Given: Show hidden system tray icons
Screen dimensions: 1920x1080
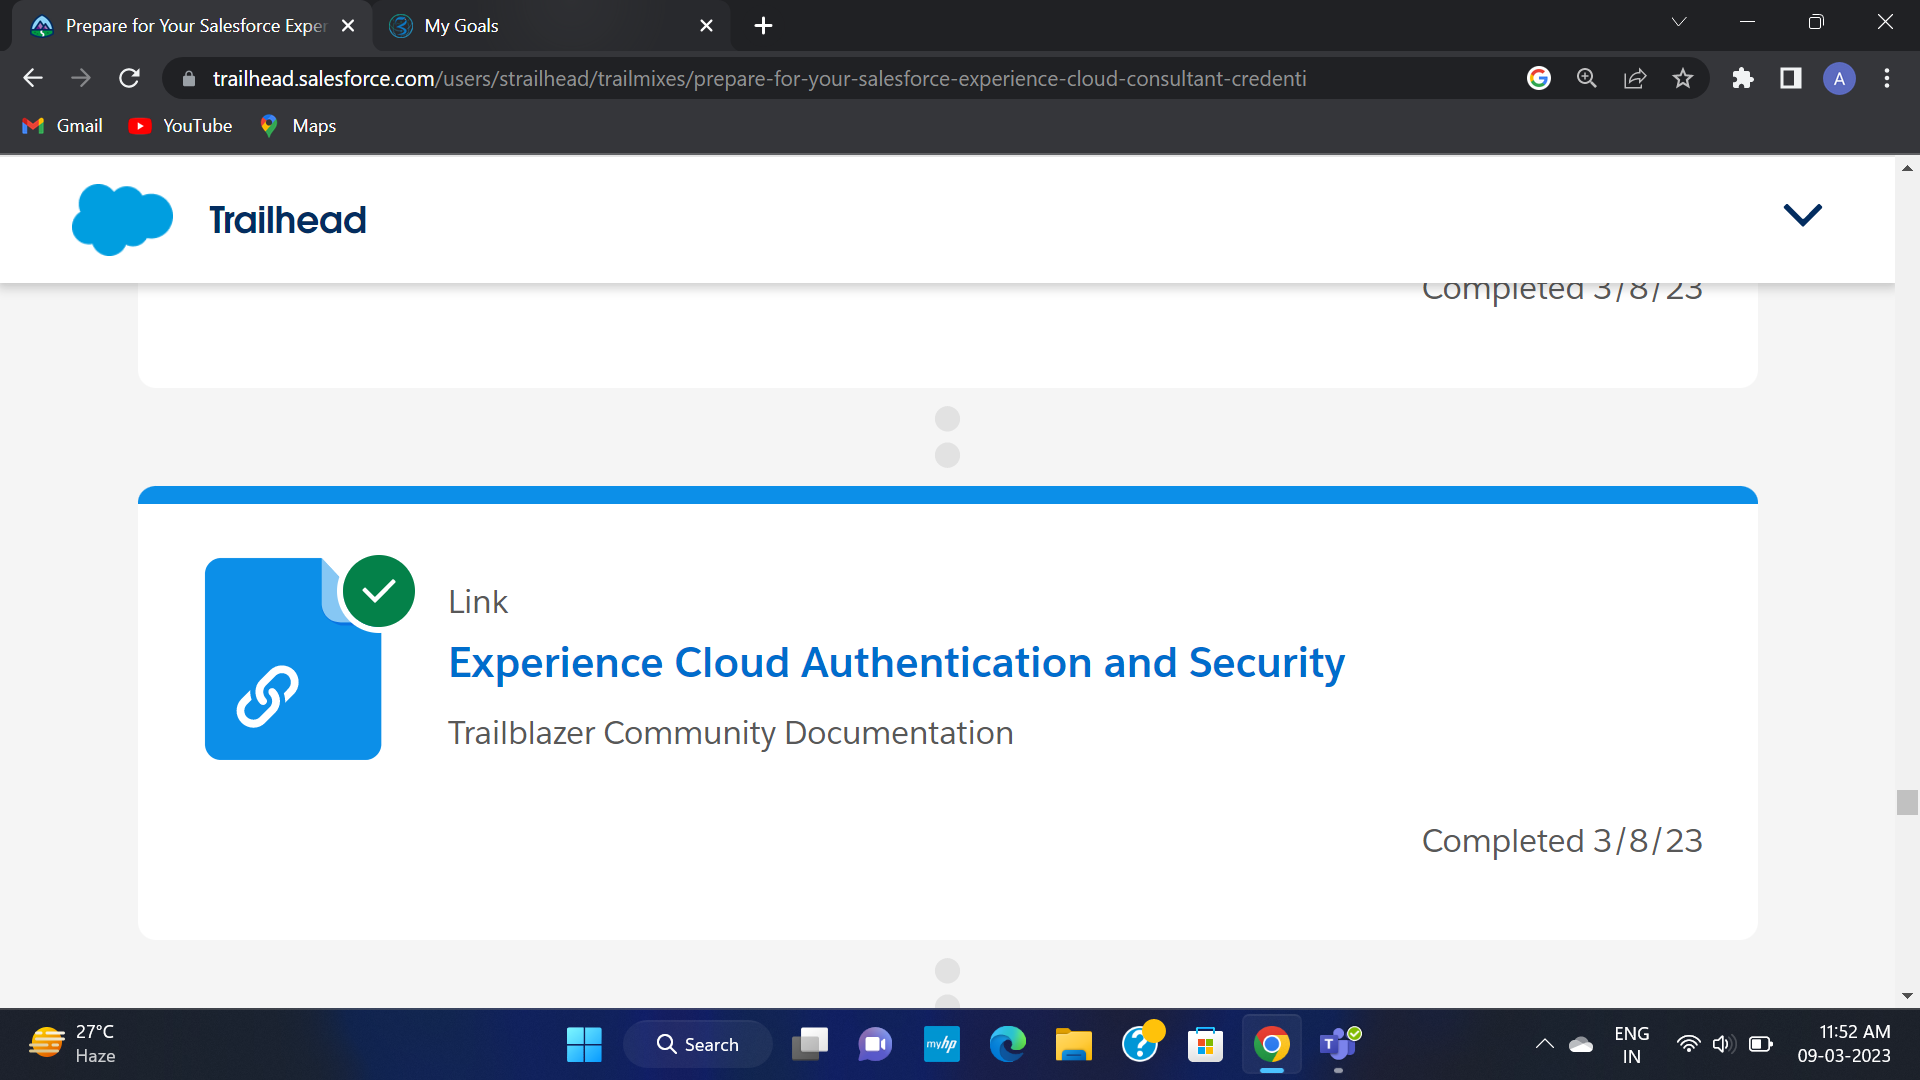Looking at the screenshot, I should 1544,1044.
